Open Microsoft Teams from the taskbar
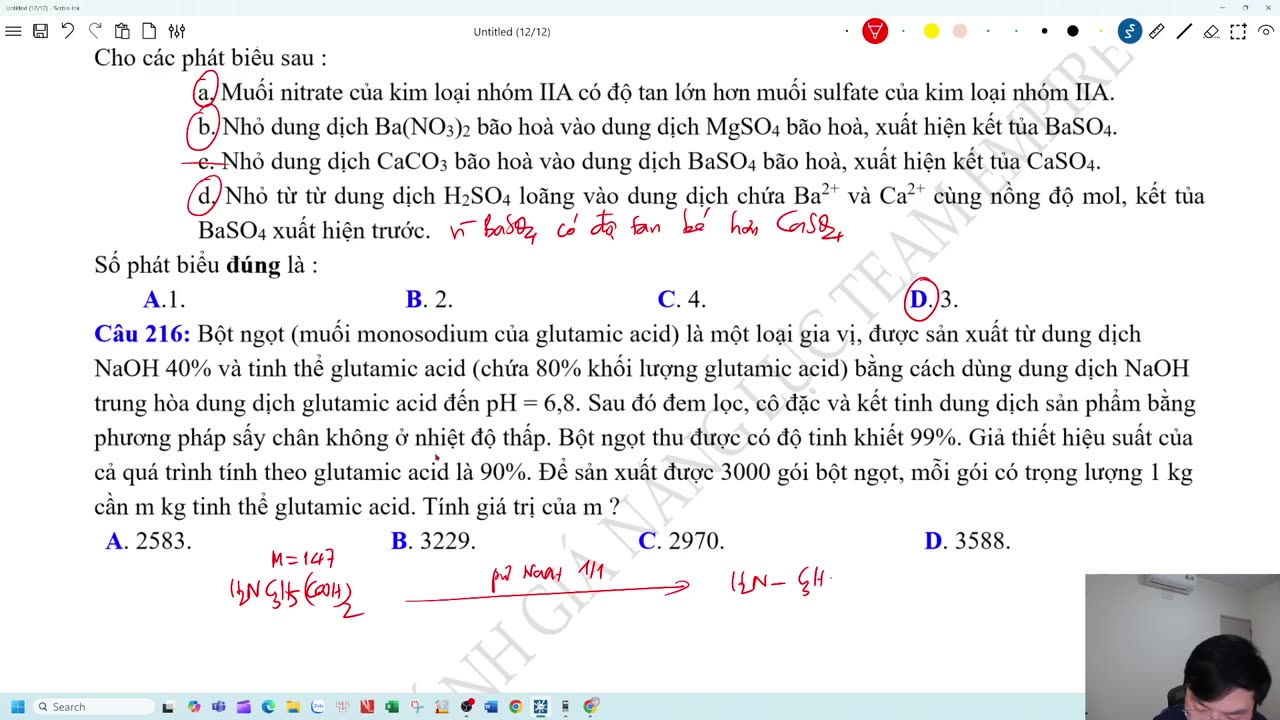This screenshot has width=1280, height=720. click(218, 707)
